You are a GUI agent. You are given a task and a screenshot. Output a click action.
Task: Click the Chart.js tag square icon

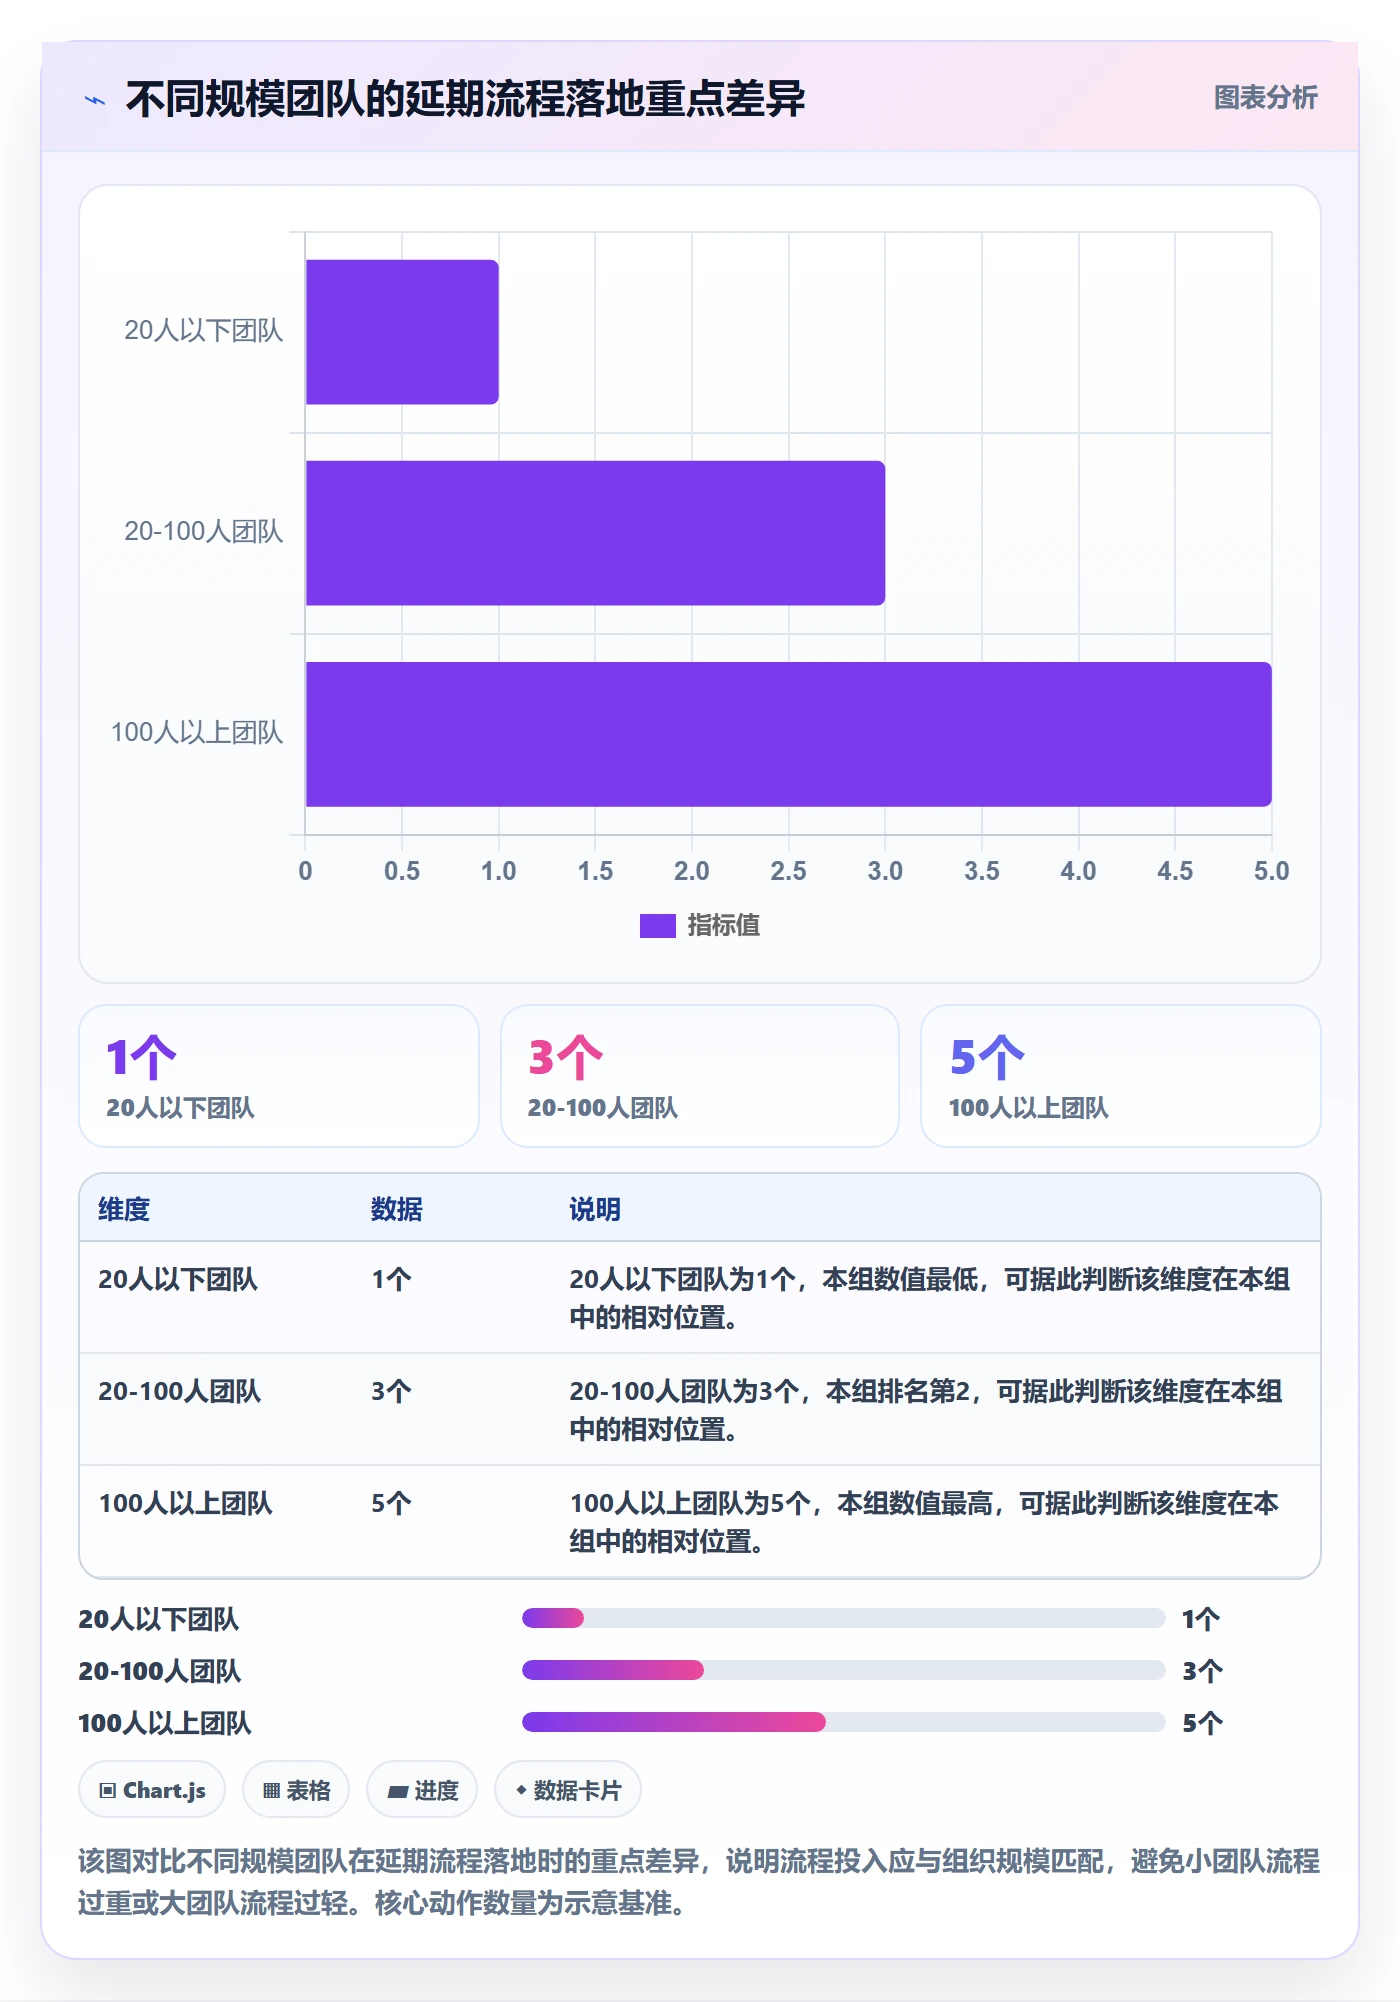tap(108, 1791)
